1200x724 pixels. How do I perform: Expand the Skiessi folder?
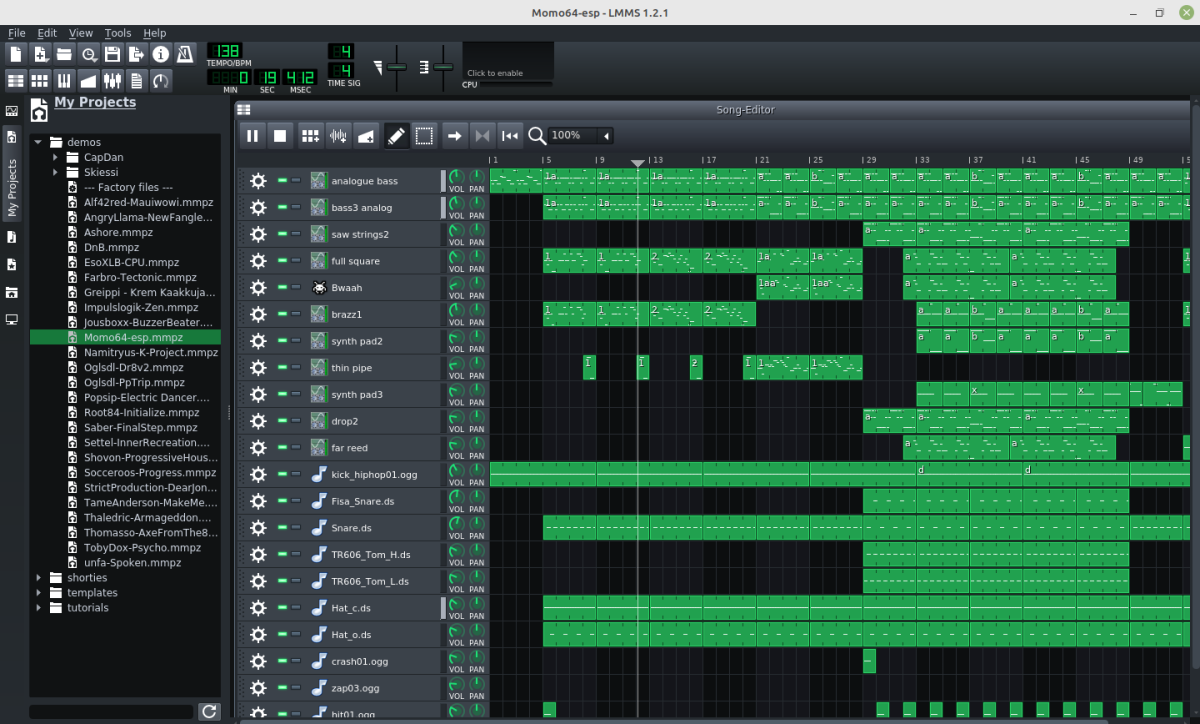coord(56,172)
